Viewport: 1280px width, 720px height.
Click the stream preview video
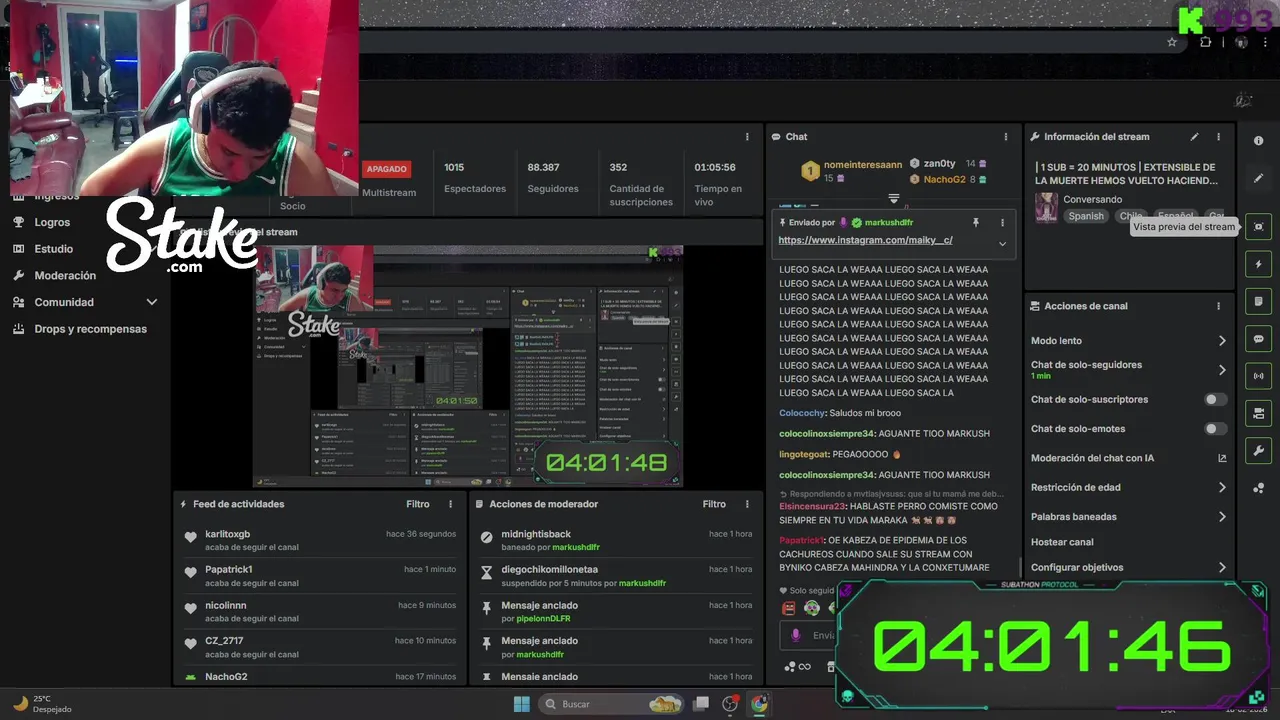[468, 366]
